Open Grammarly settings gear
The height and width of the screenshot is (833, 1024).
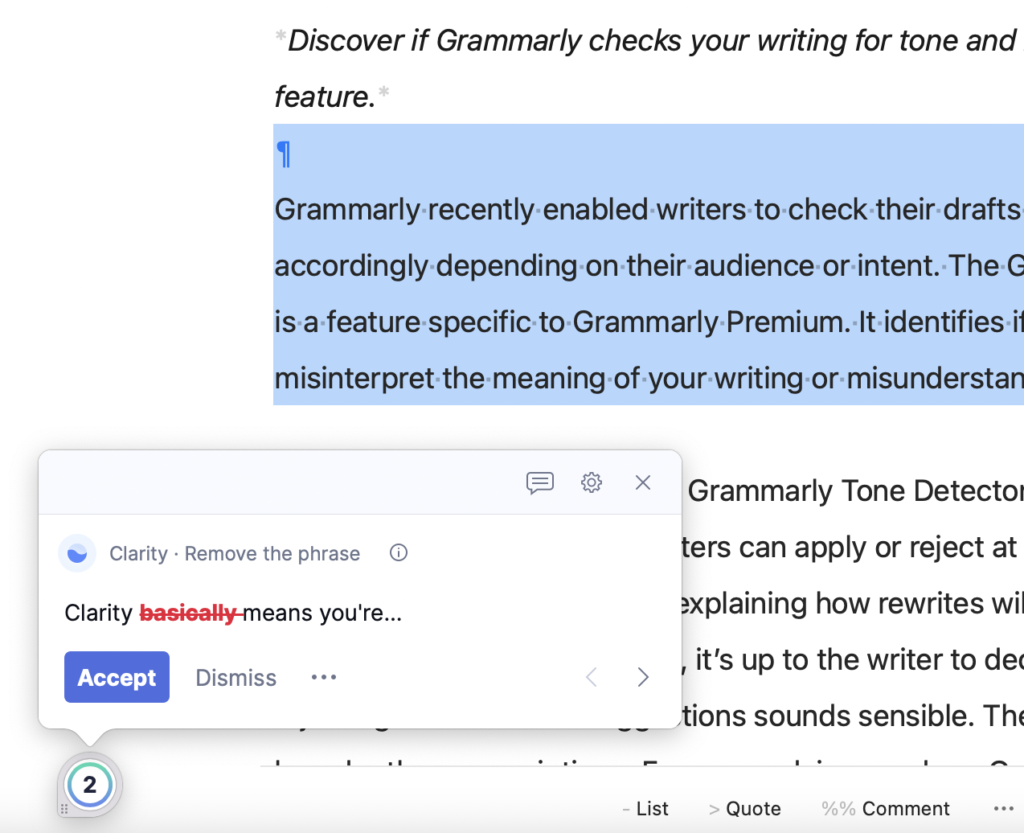(591, 483)
